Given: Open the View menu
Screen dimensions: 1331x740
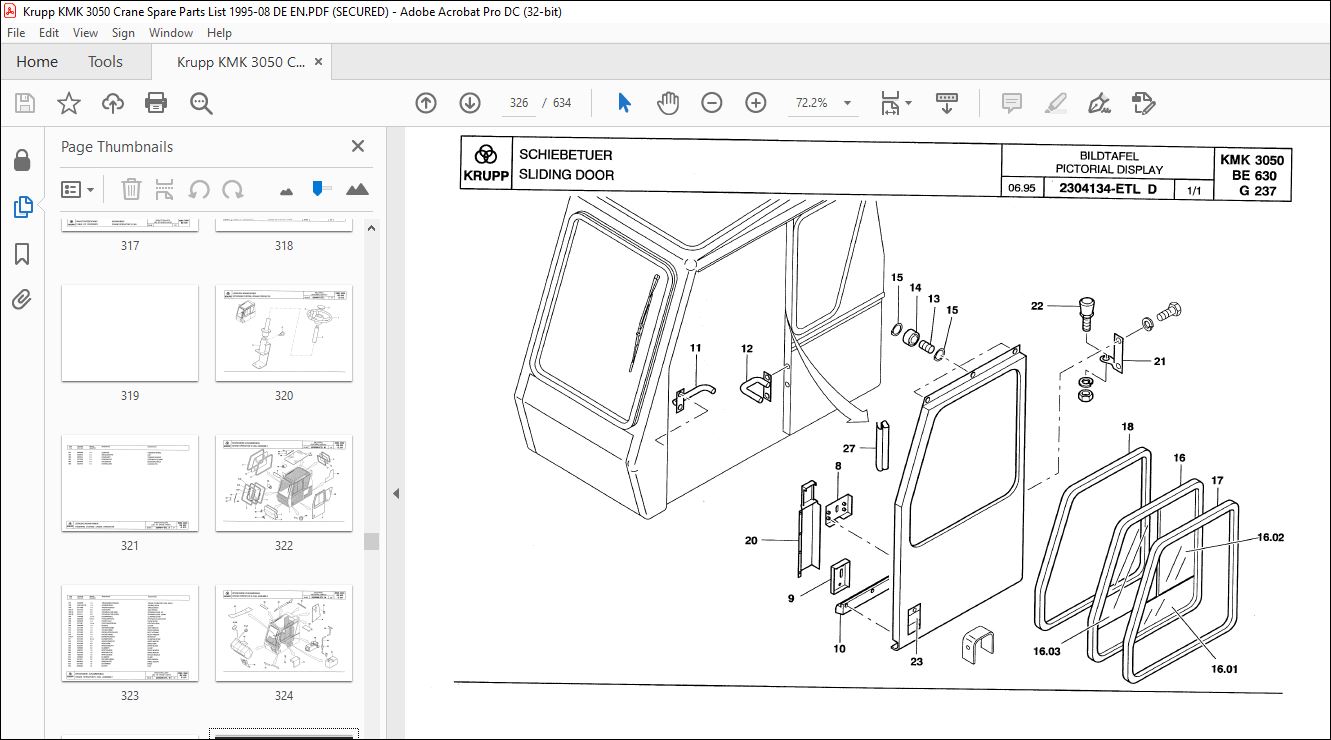Looking at the screenshot, I should [x=85, y=33].
